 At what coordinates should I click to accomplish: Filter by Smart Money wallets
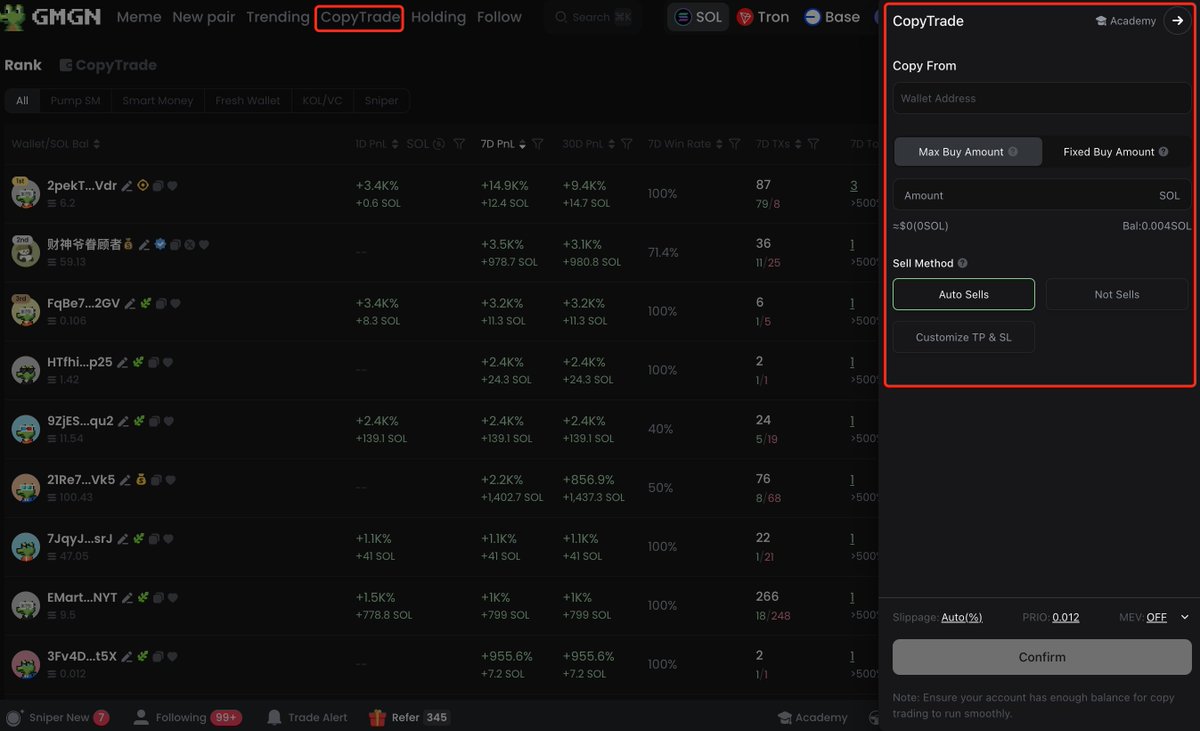[157, 100]
